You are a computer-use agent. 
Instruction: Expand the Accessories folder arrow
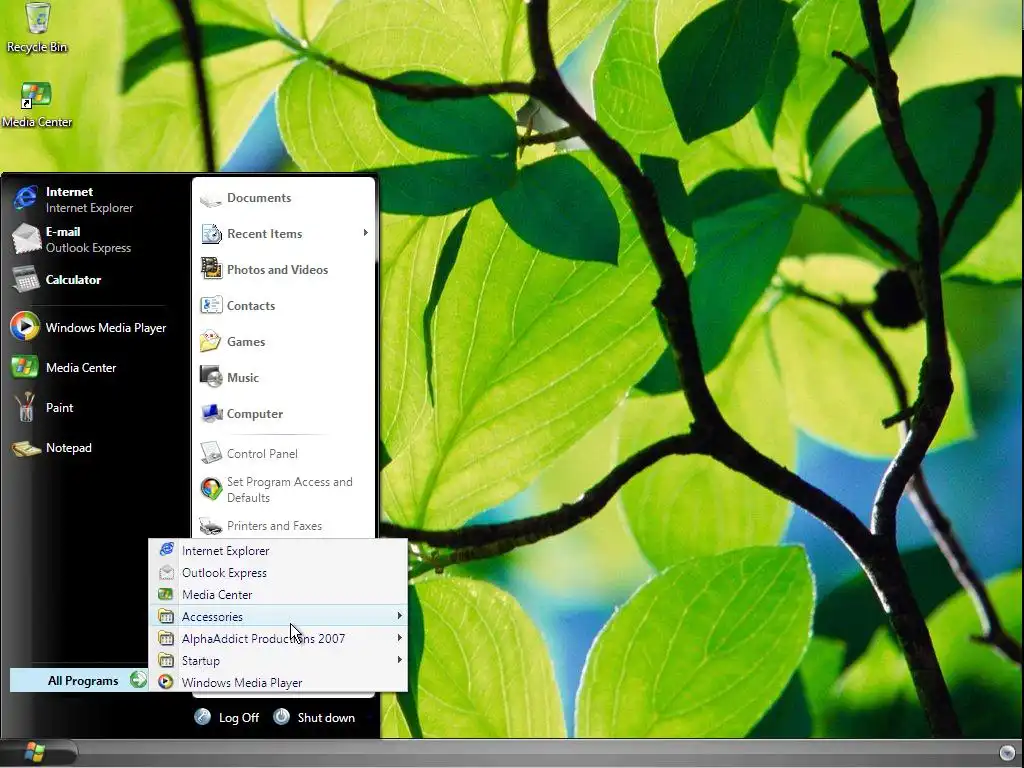click(x=399, y=616)
